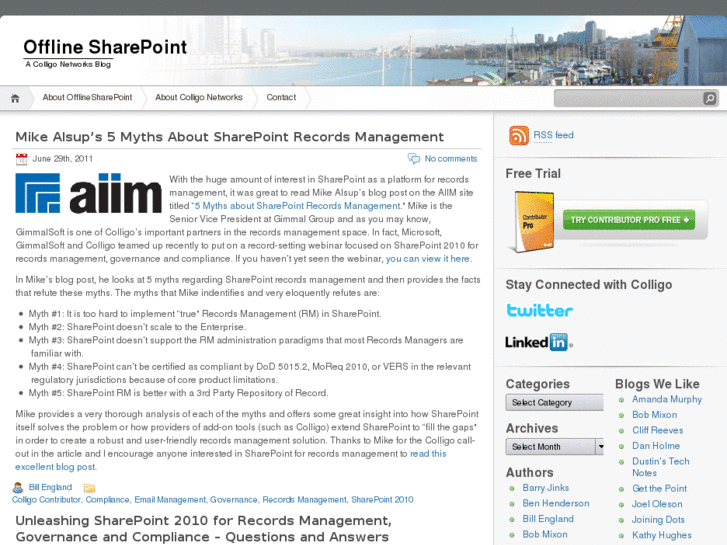Open the SharePoint 2010 tag
This screenshot has height=545, width=727.
coord(382,500)
